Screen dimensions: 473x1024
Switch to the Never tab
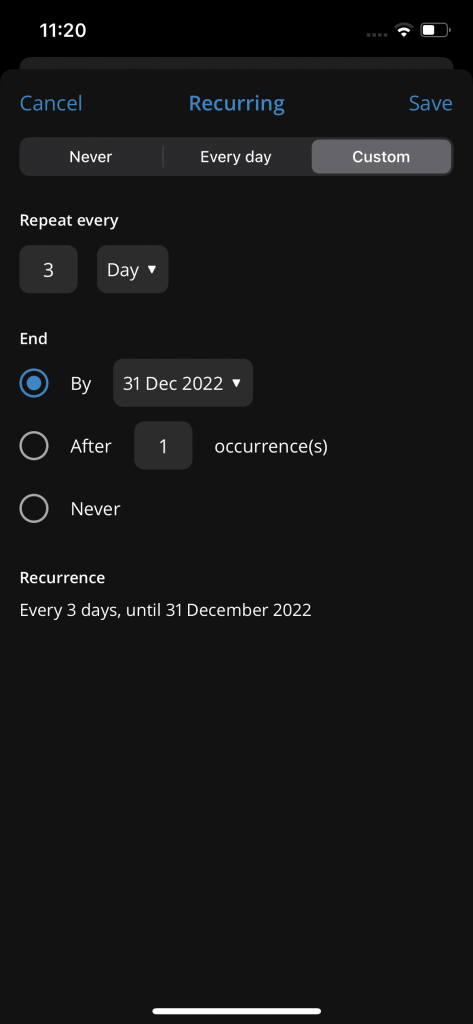coord(91,157)
